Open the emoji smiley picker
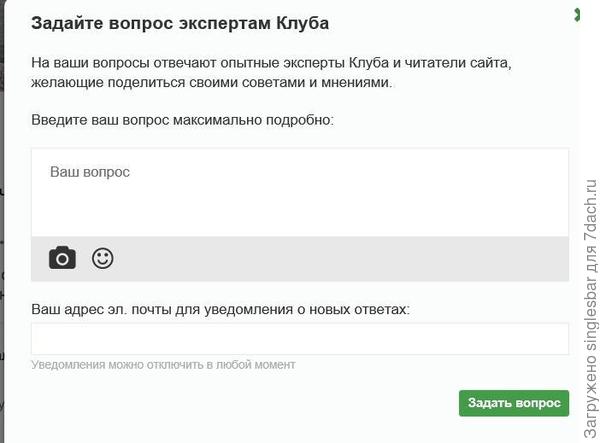This screenshot has height=443, width=600. [103, 258]
